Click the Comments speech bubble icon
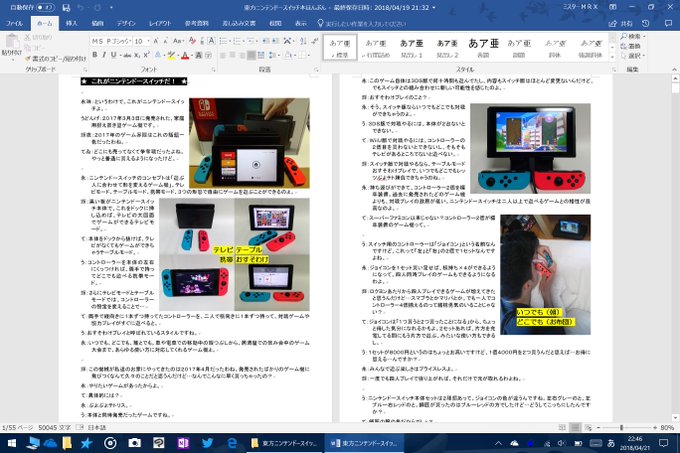680x453 pixels. click(668, 23)
